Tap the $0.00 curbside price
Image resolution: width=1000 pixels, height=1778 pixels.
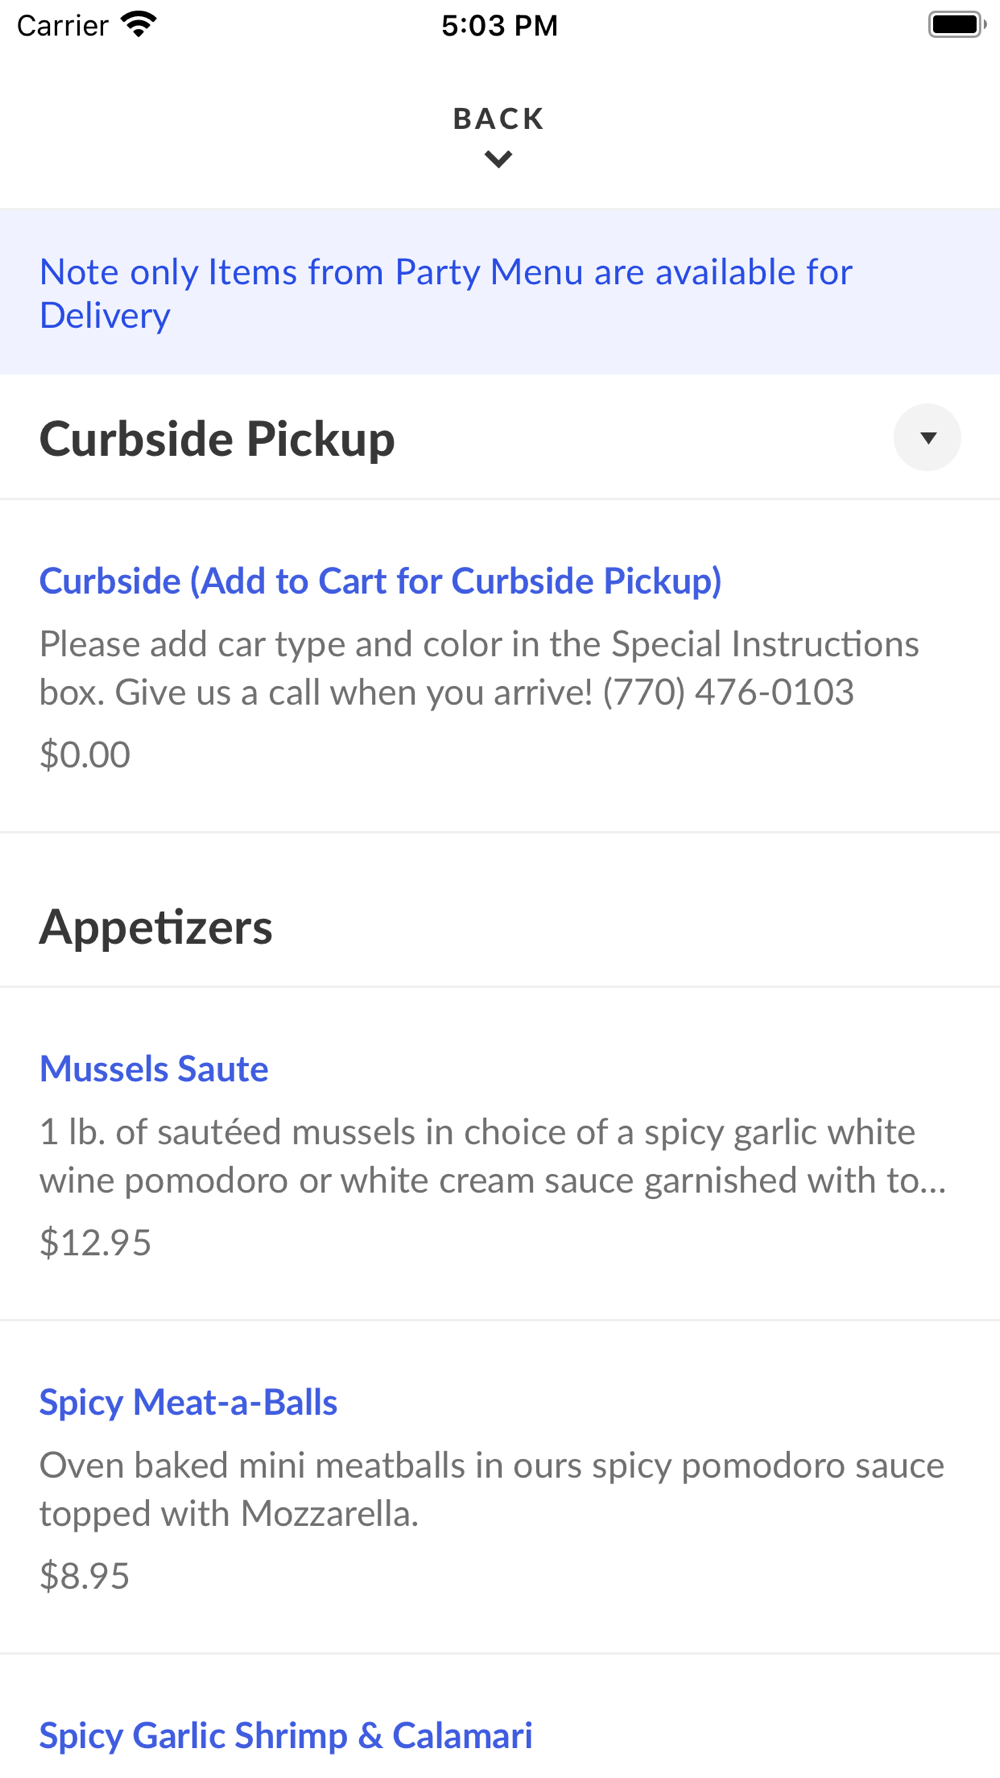tap(84, 754)
